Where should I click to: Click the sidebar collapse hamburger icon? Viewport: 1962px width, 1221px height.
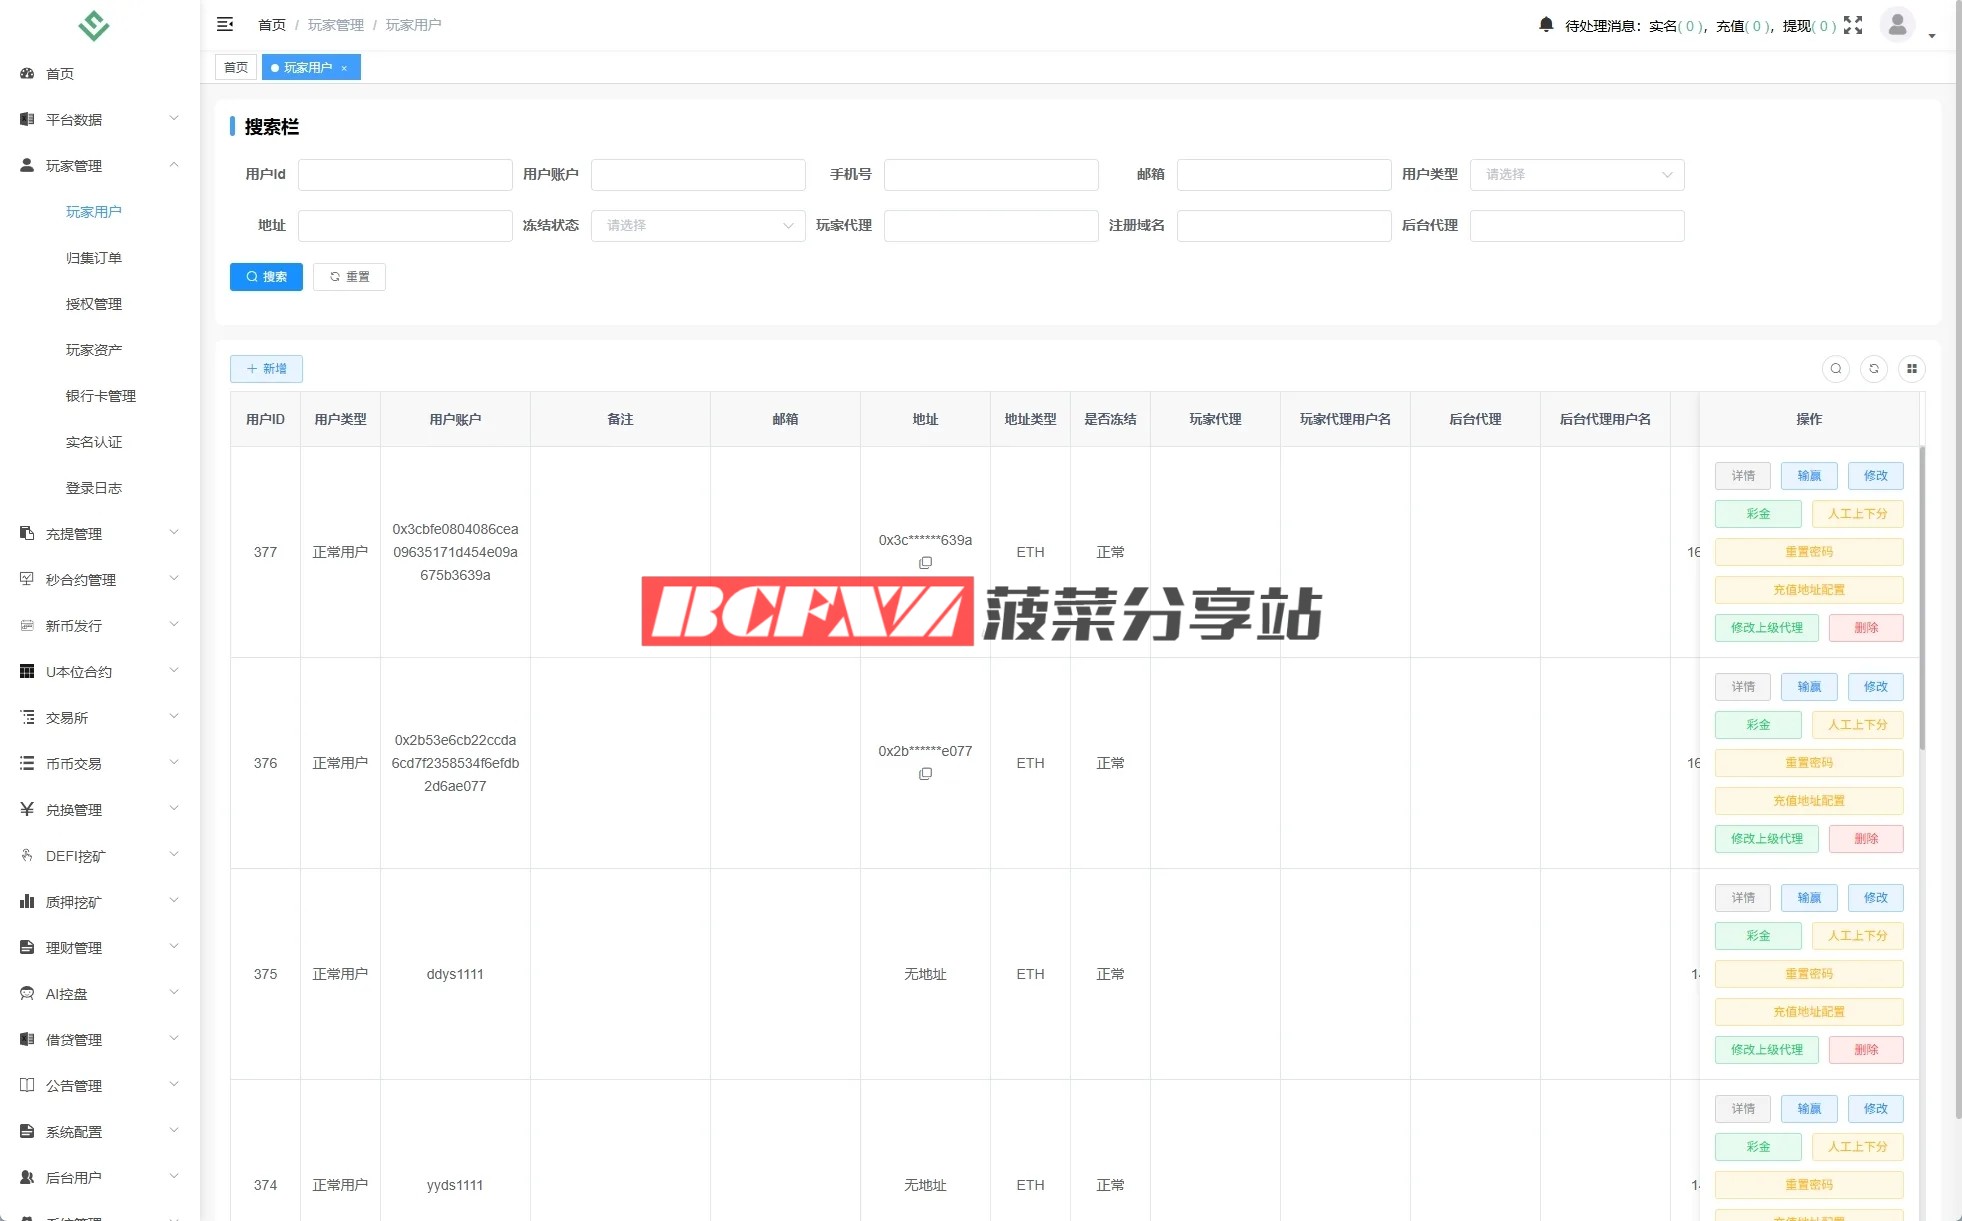point(225,24)
